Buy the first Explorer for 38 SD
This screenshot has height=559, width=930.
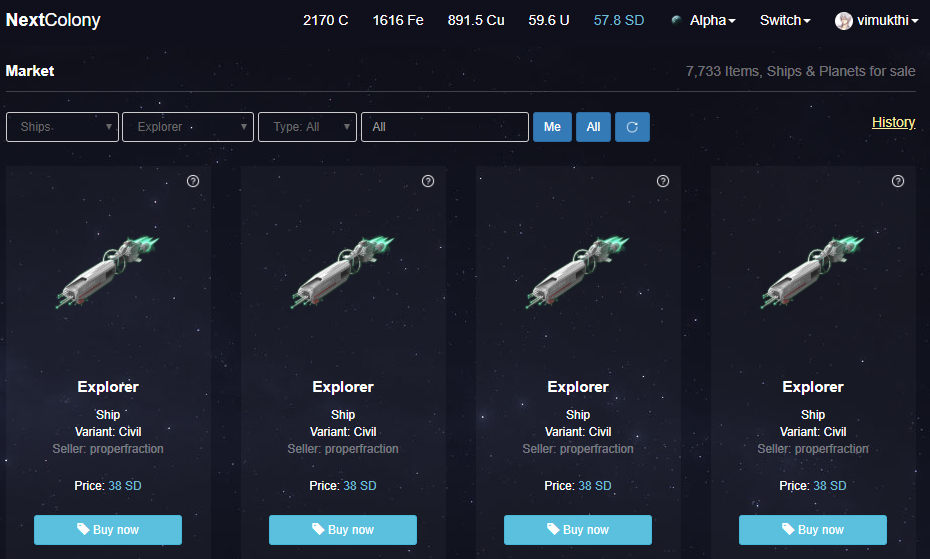(108, 530)
